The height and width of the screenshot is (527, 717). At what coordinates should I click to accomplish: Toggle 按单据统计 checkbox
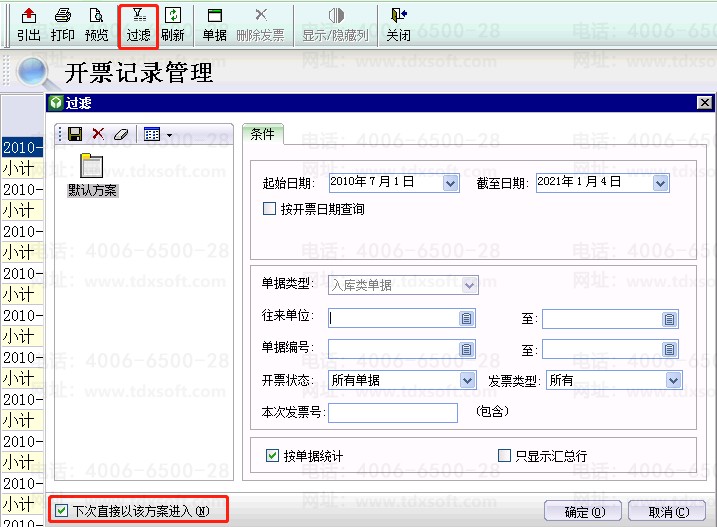pos(272,455)
